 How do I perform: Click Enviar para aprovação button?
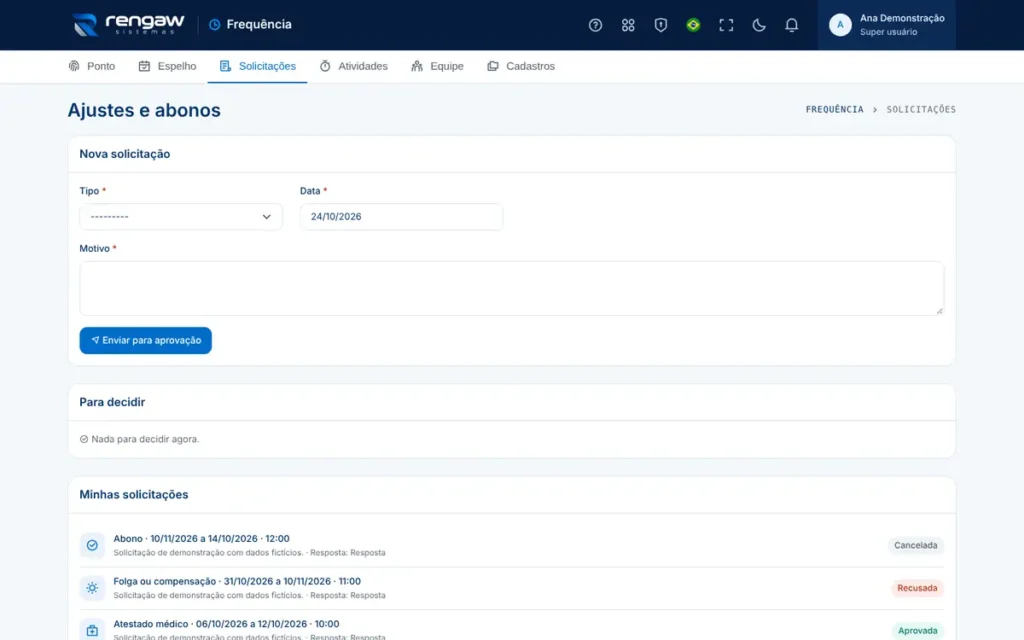[146, 340]
